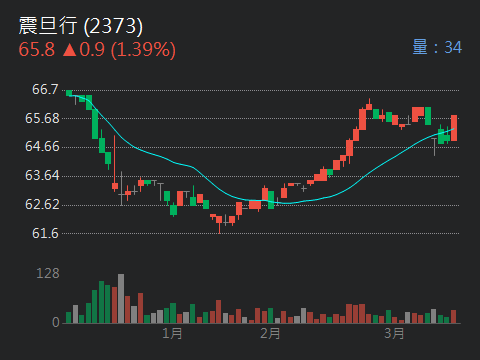Click the first green candlestick at 66.7
480x360 pixels.
point(69,93)
